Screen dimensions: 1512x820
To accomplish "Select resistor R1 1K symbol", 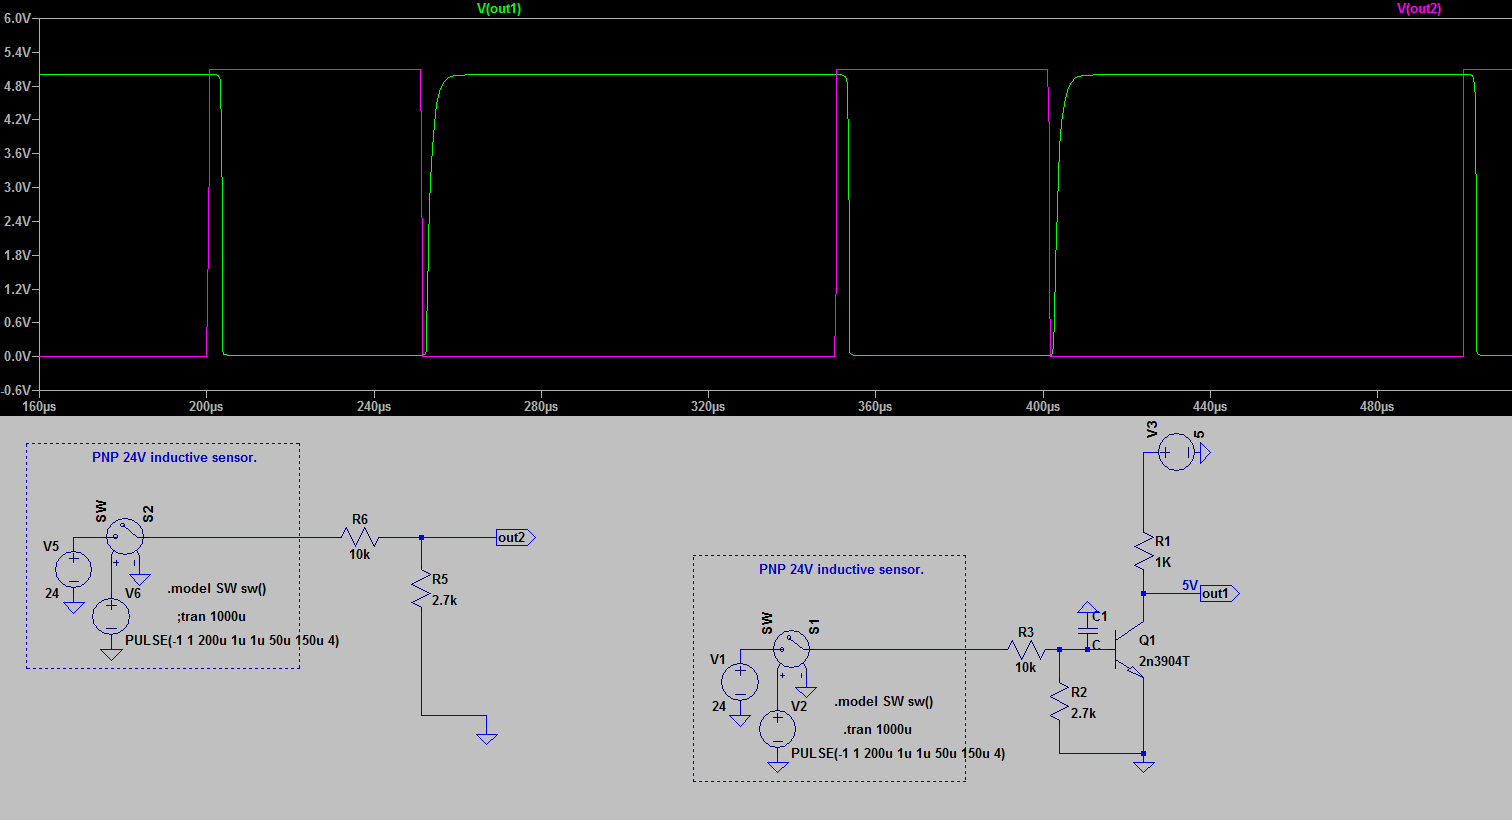I will coord(1144,552).
